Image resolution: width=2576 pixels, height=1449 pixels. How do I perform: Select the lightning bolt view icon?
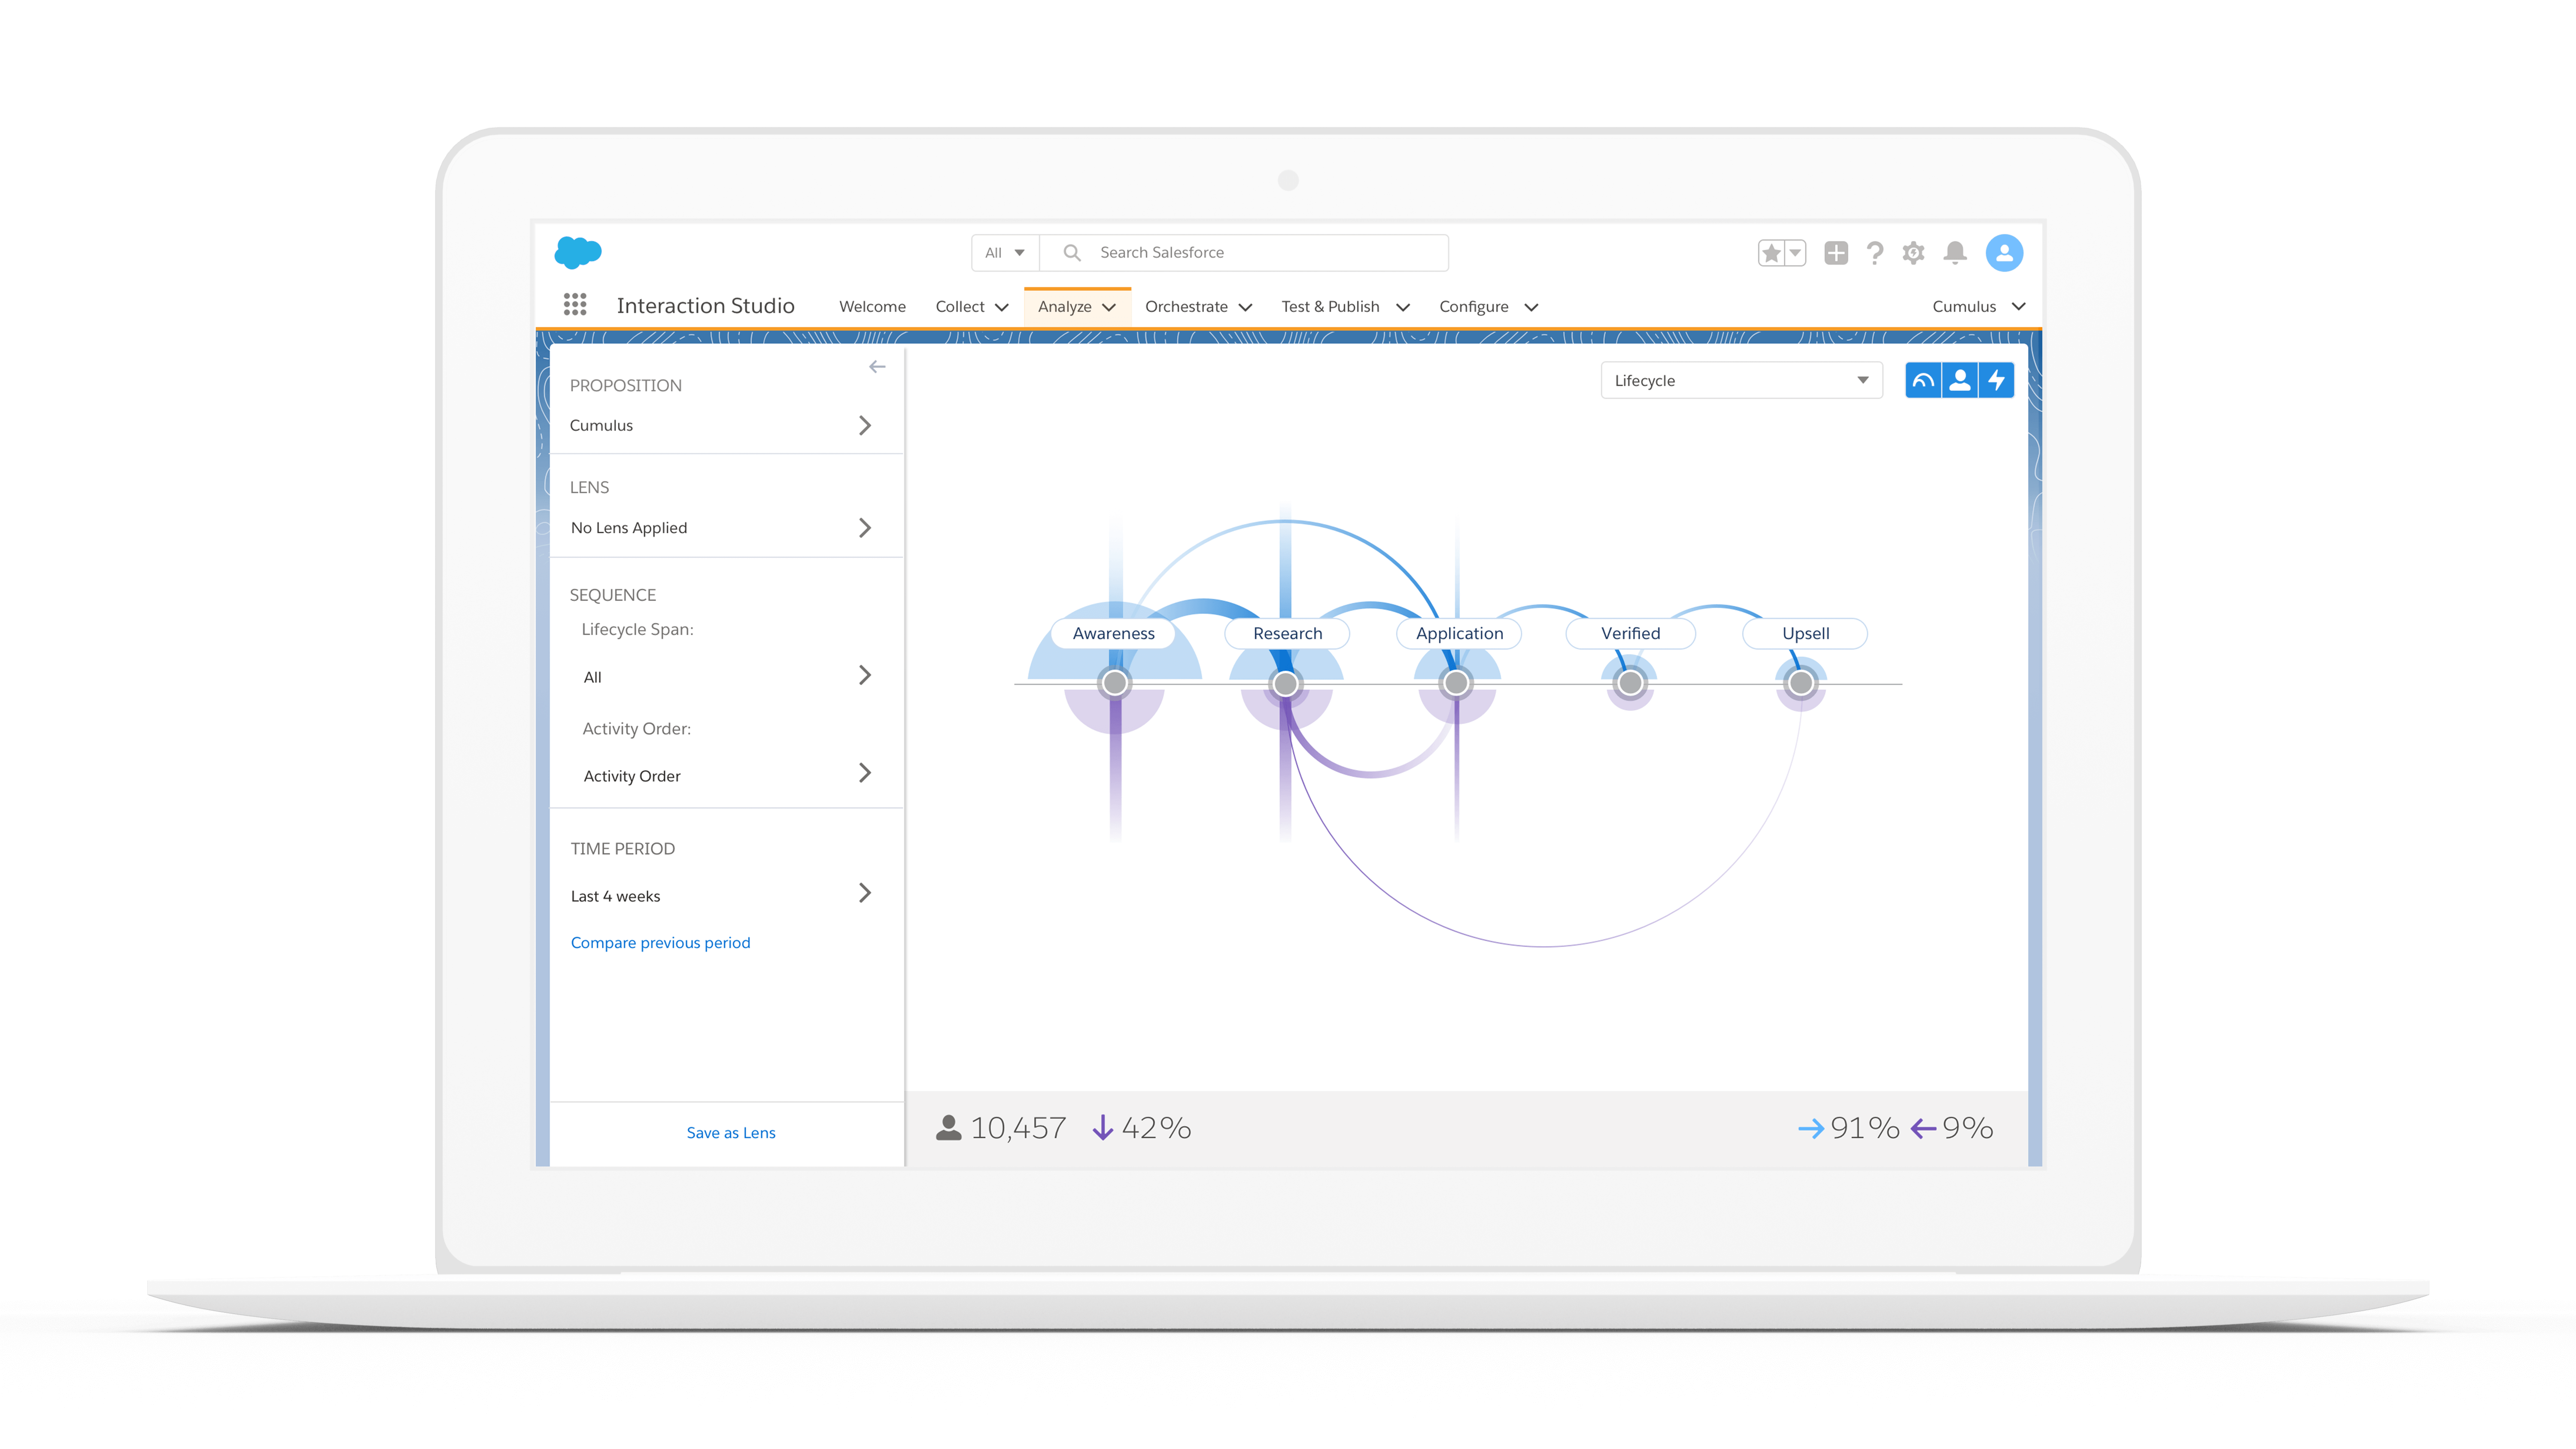[x=1997, y=380]
